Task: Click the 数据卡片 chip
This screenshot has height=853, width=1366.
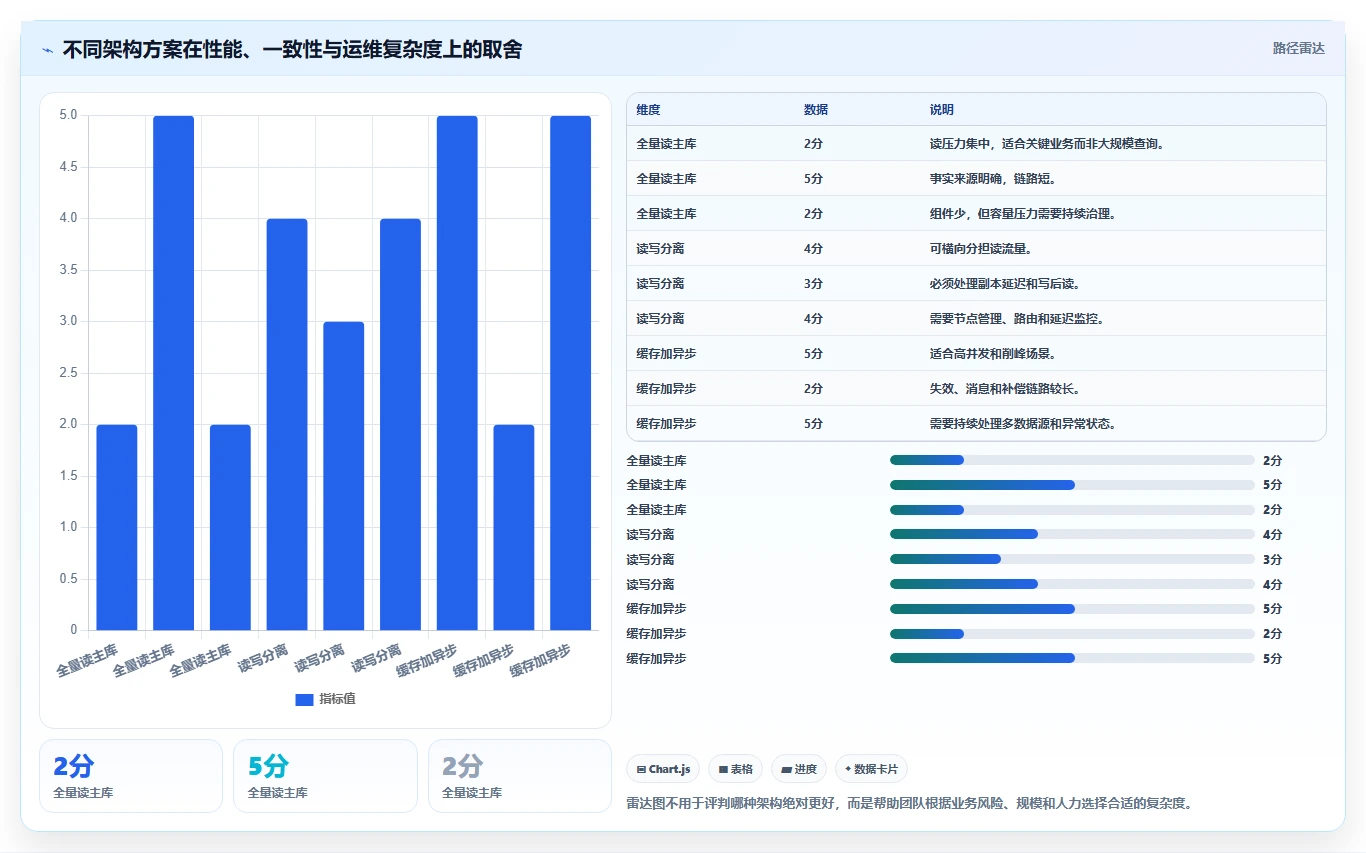Action: [x=871, y=769]
